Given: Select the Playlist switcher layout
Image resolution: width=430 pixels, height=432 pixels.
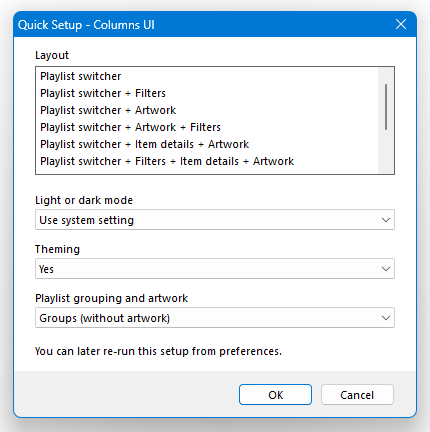Looking at the screenshot, I should pos(209,76).
